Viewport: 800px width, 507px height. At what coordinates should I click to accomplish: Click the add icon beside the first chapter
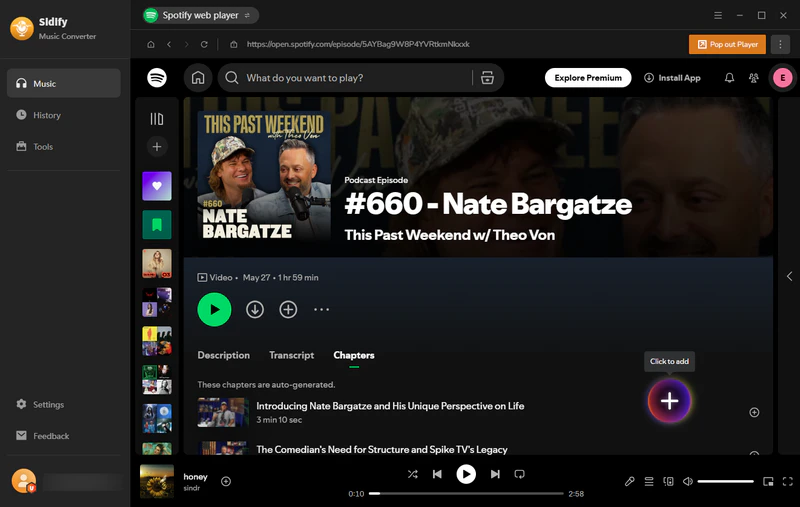click(754, 412)
